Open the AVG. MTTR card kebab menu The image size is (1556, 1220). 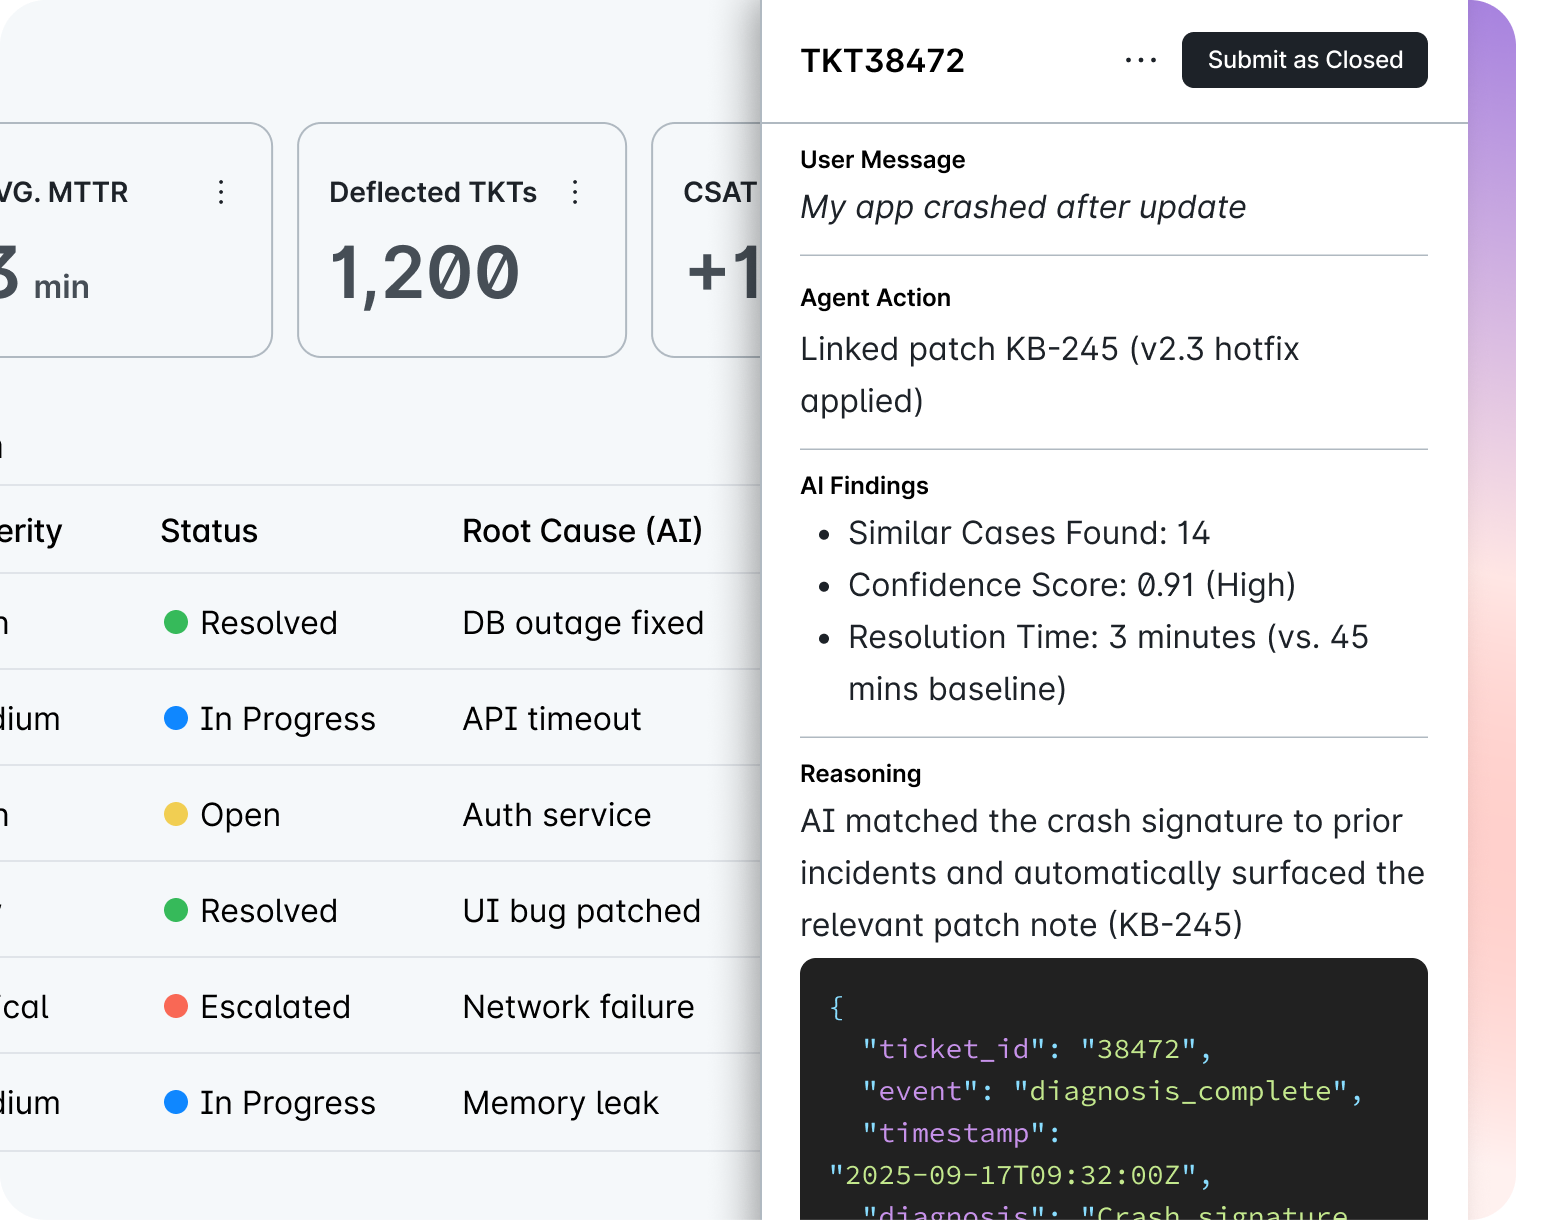(x=221, y=192)
